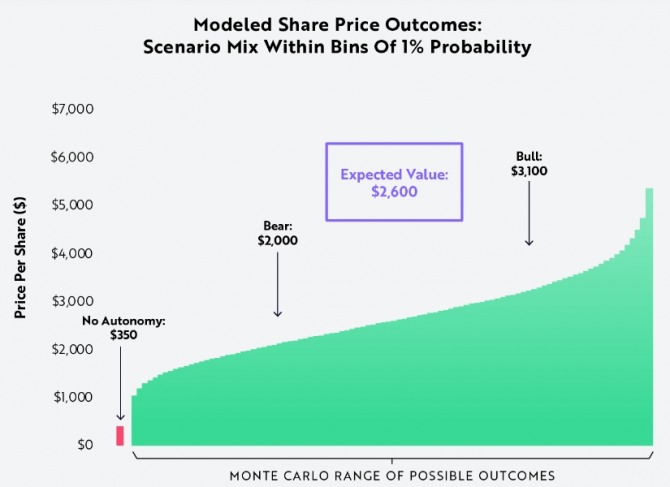Click the $1,000 y-axis tick label
The width and height of the screenshot is (670, 487).
(x=71, y=397)
